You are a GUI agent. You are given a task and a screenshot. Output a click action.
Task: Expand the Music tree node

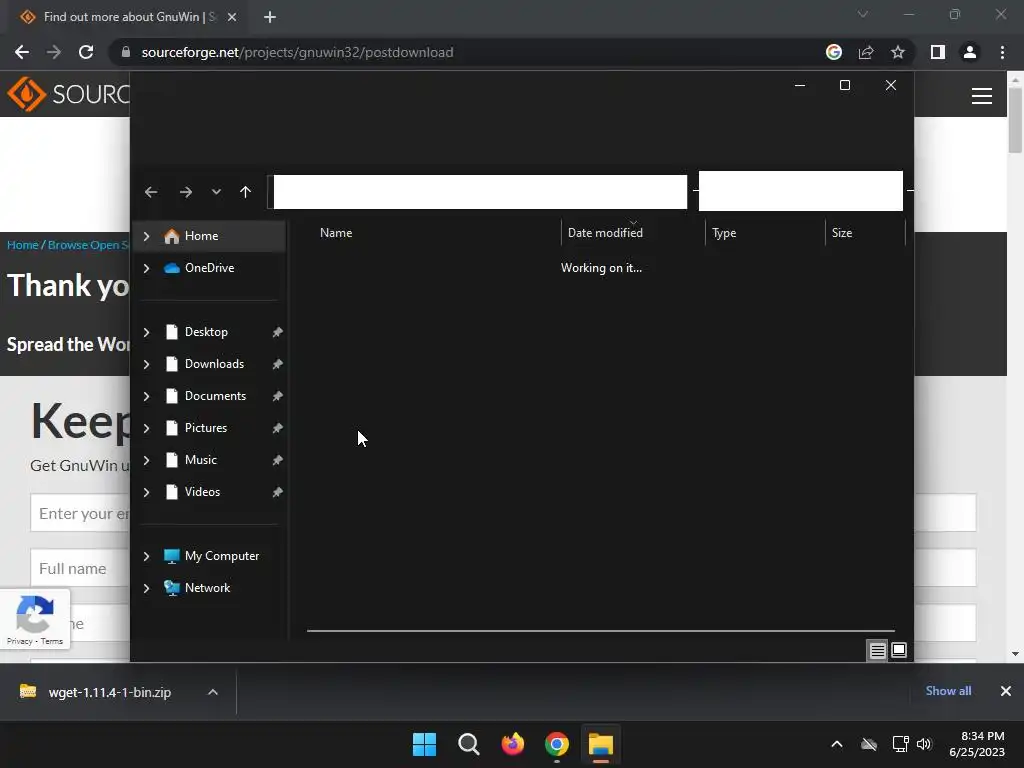pyautogui.click(x=146, y=460)
